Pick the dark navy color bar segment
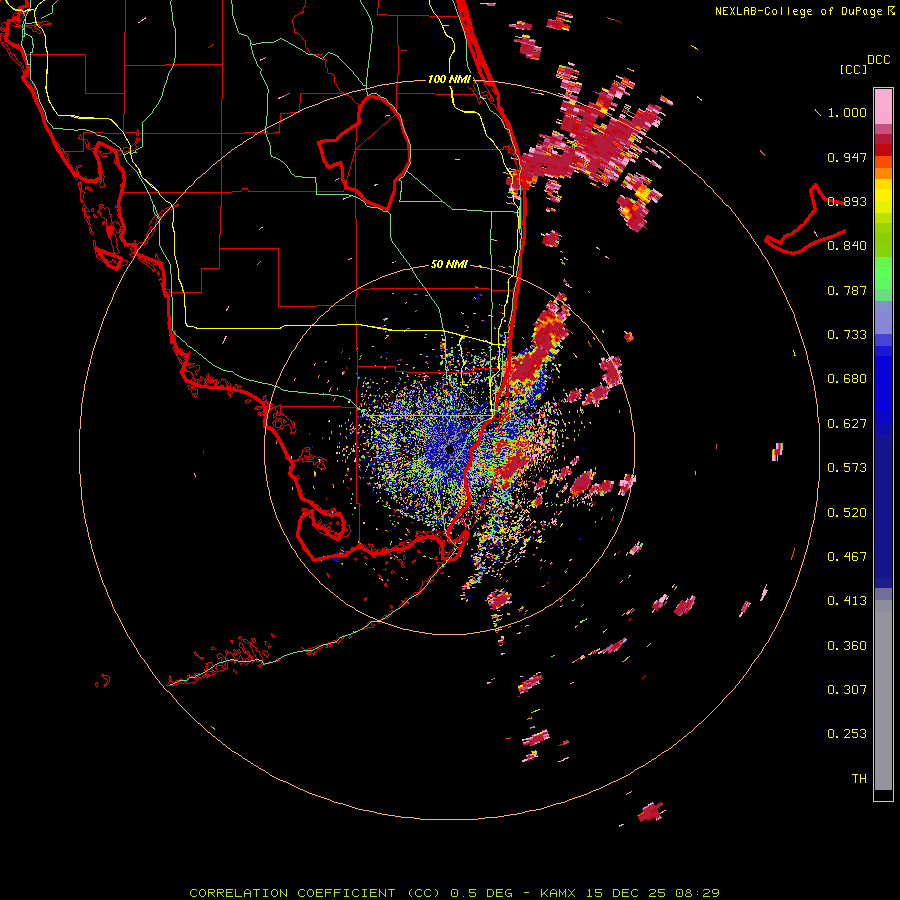This screenshot has height=900, width=900. pyautogui.click(x=883, y=511)
